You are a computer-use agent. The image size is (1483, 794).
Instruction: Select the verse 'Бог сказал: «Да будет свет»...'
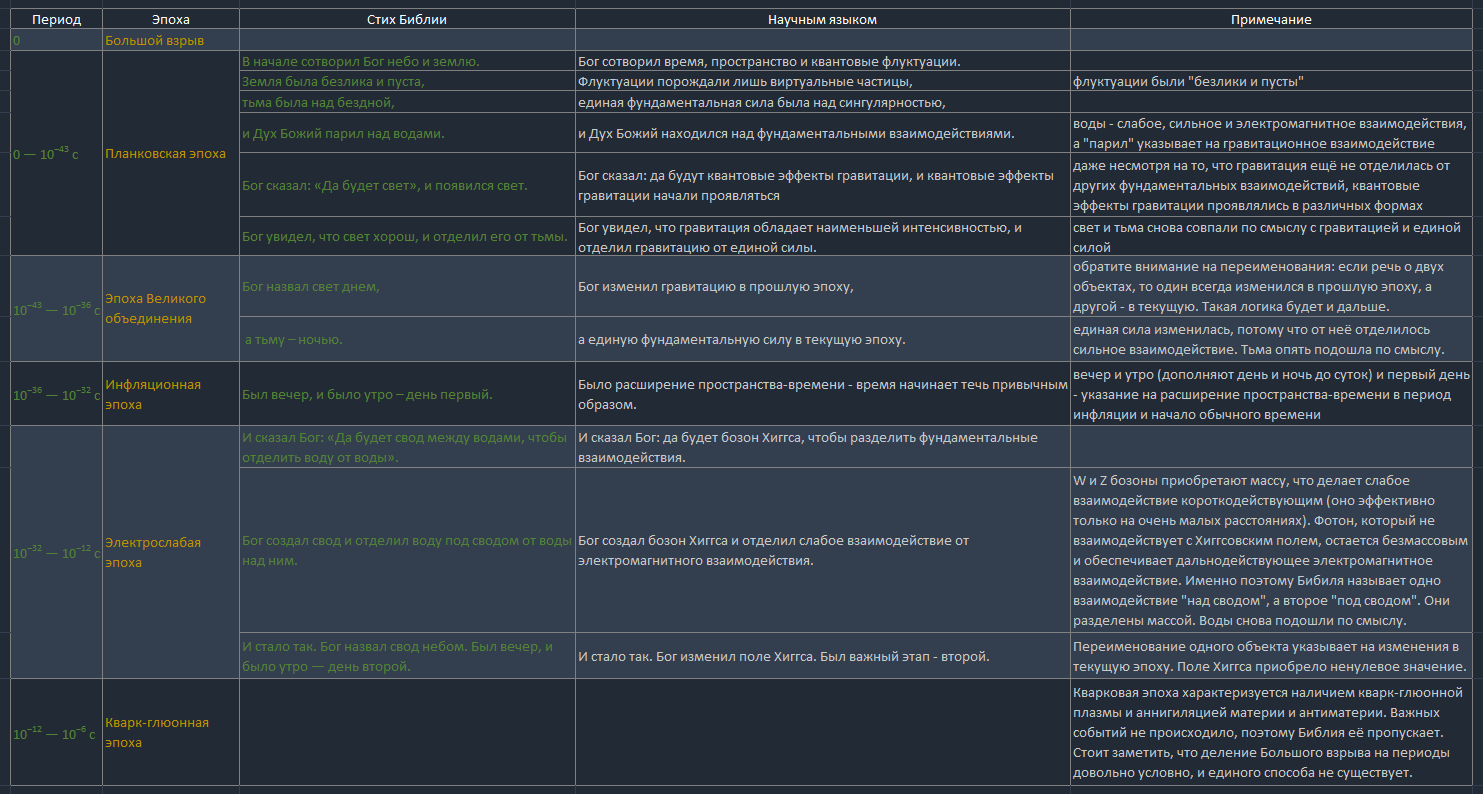pos(407,185)
